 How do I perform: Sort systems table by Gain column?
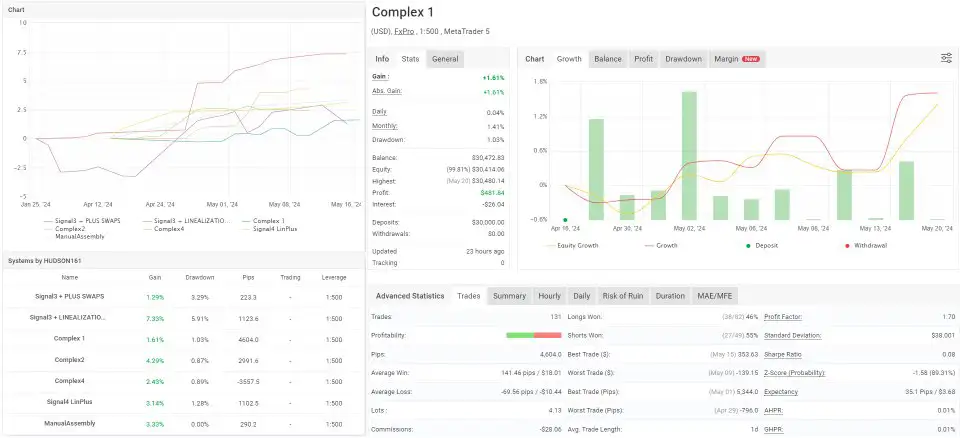(x=153, y=277)
